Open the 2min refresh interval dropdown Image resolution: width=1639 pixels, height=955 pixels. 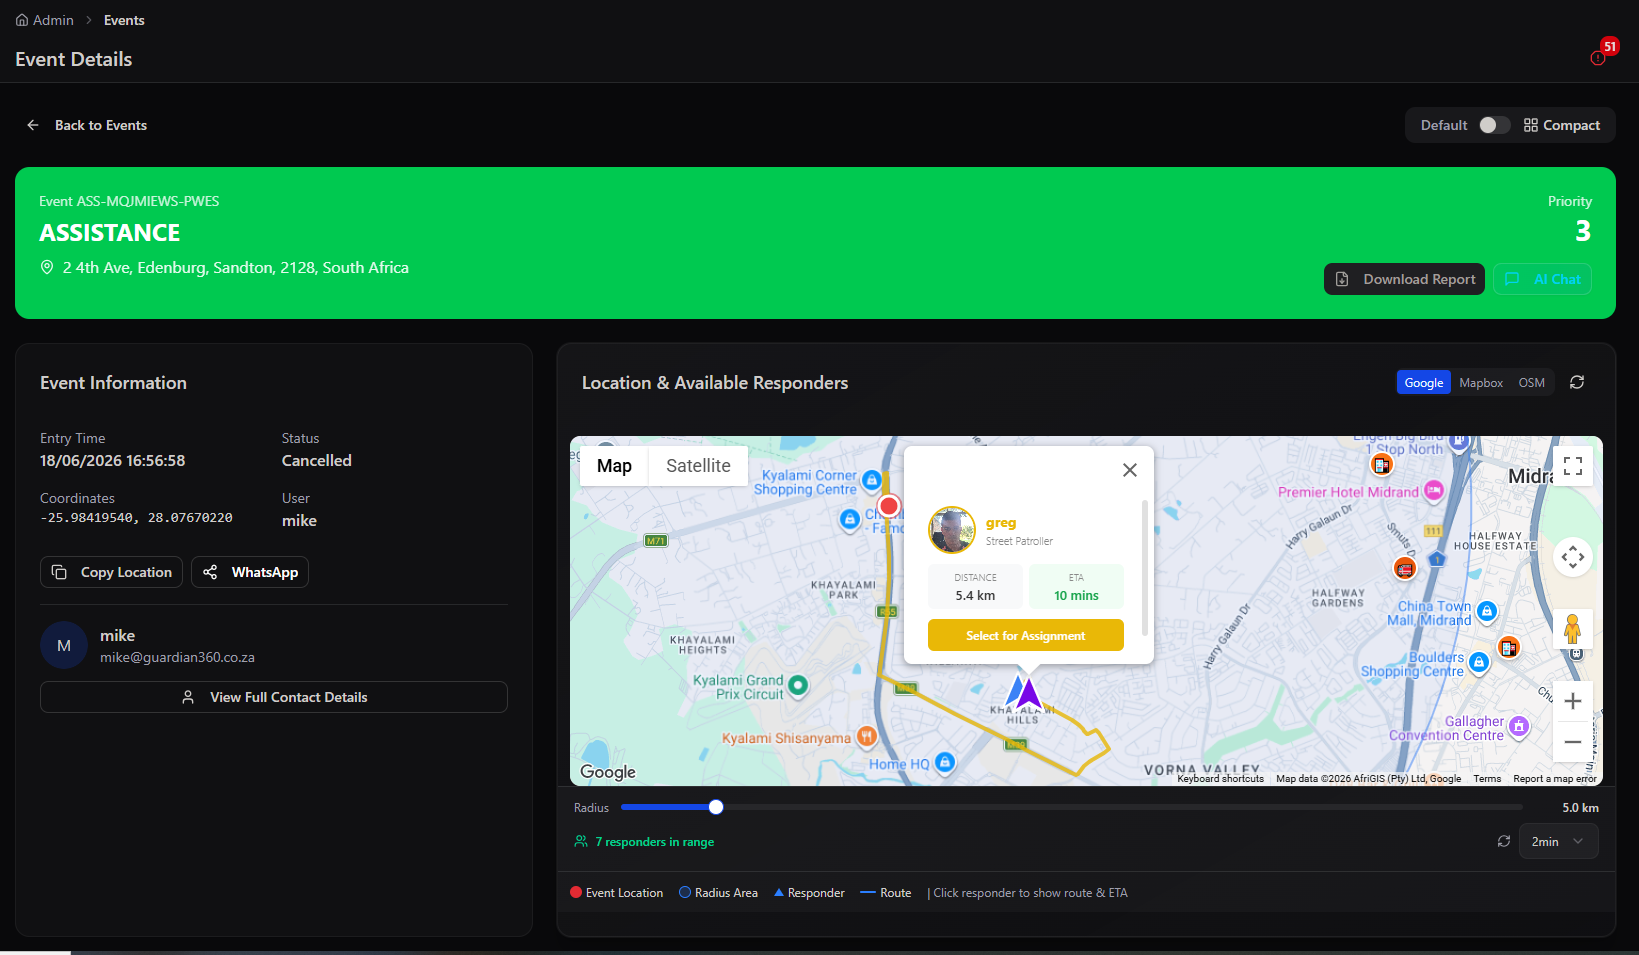[x=1558, y=841]
